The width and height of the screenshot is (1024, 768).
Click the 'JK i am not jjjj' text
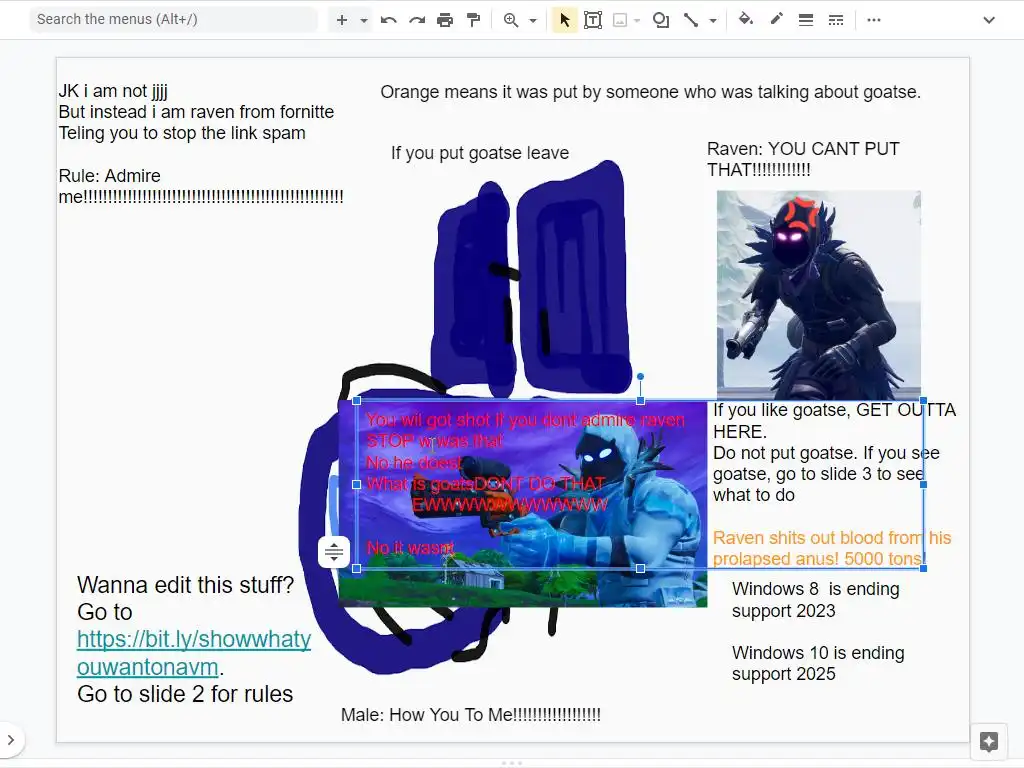pyautogui.click(x=113, y=91)
